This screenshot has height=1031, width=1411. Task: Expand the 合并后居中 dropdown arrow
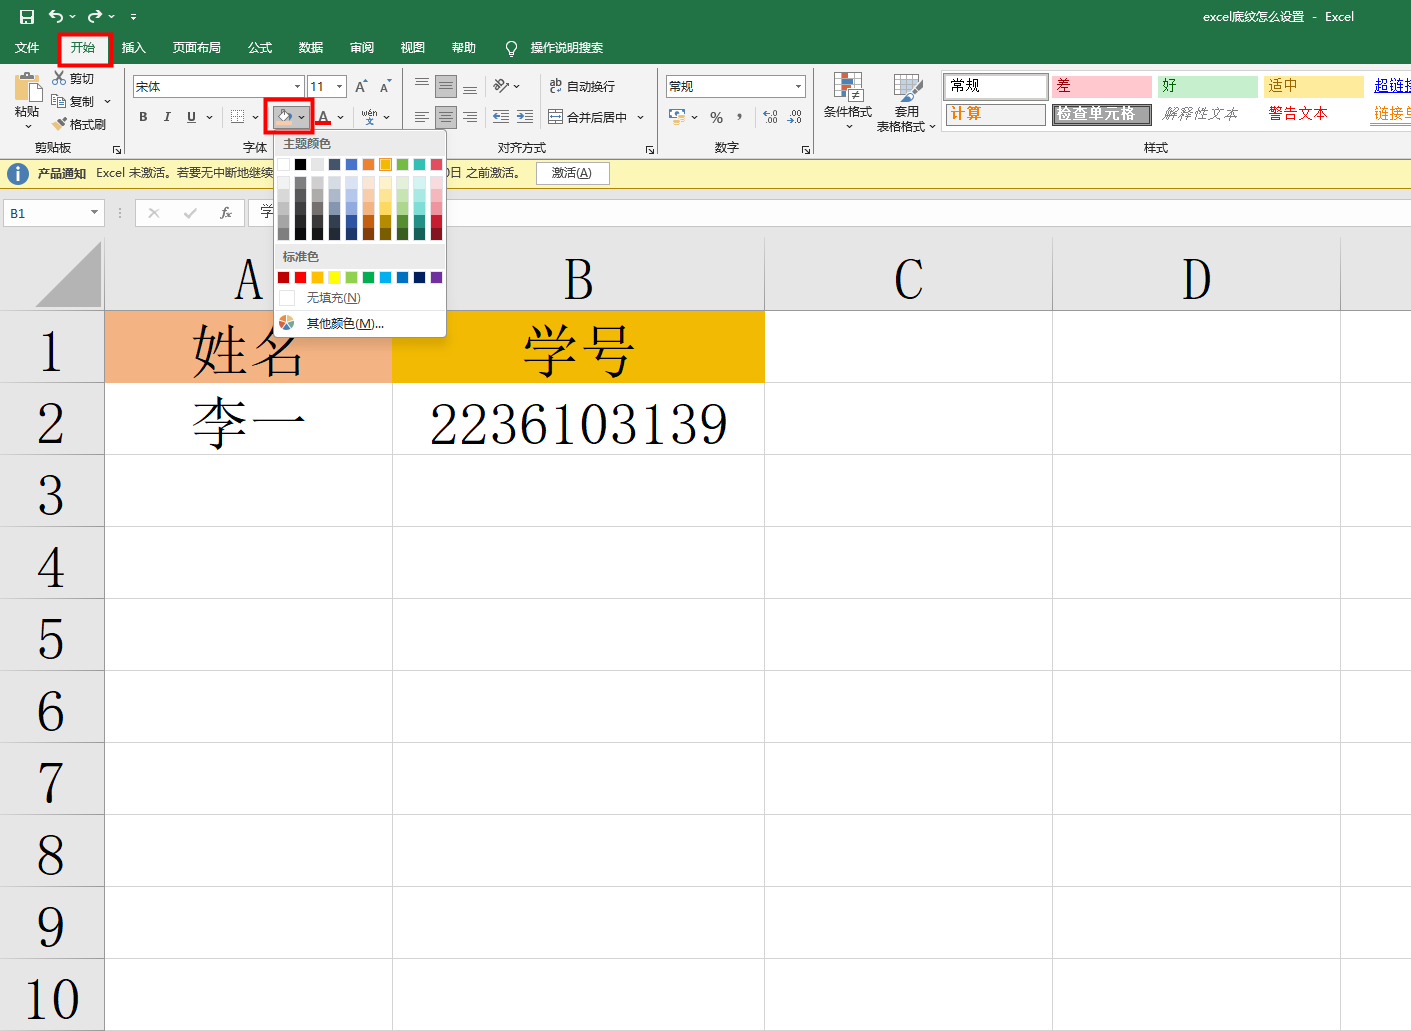(x=640, y=118)
